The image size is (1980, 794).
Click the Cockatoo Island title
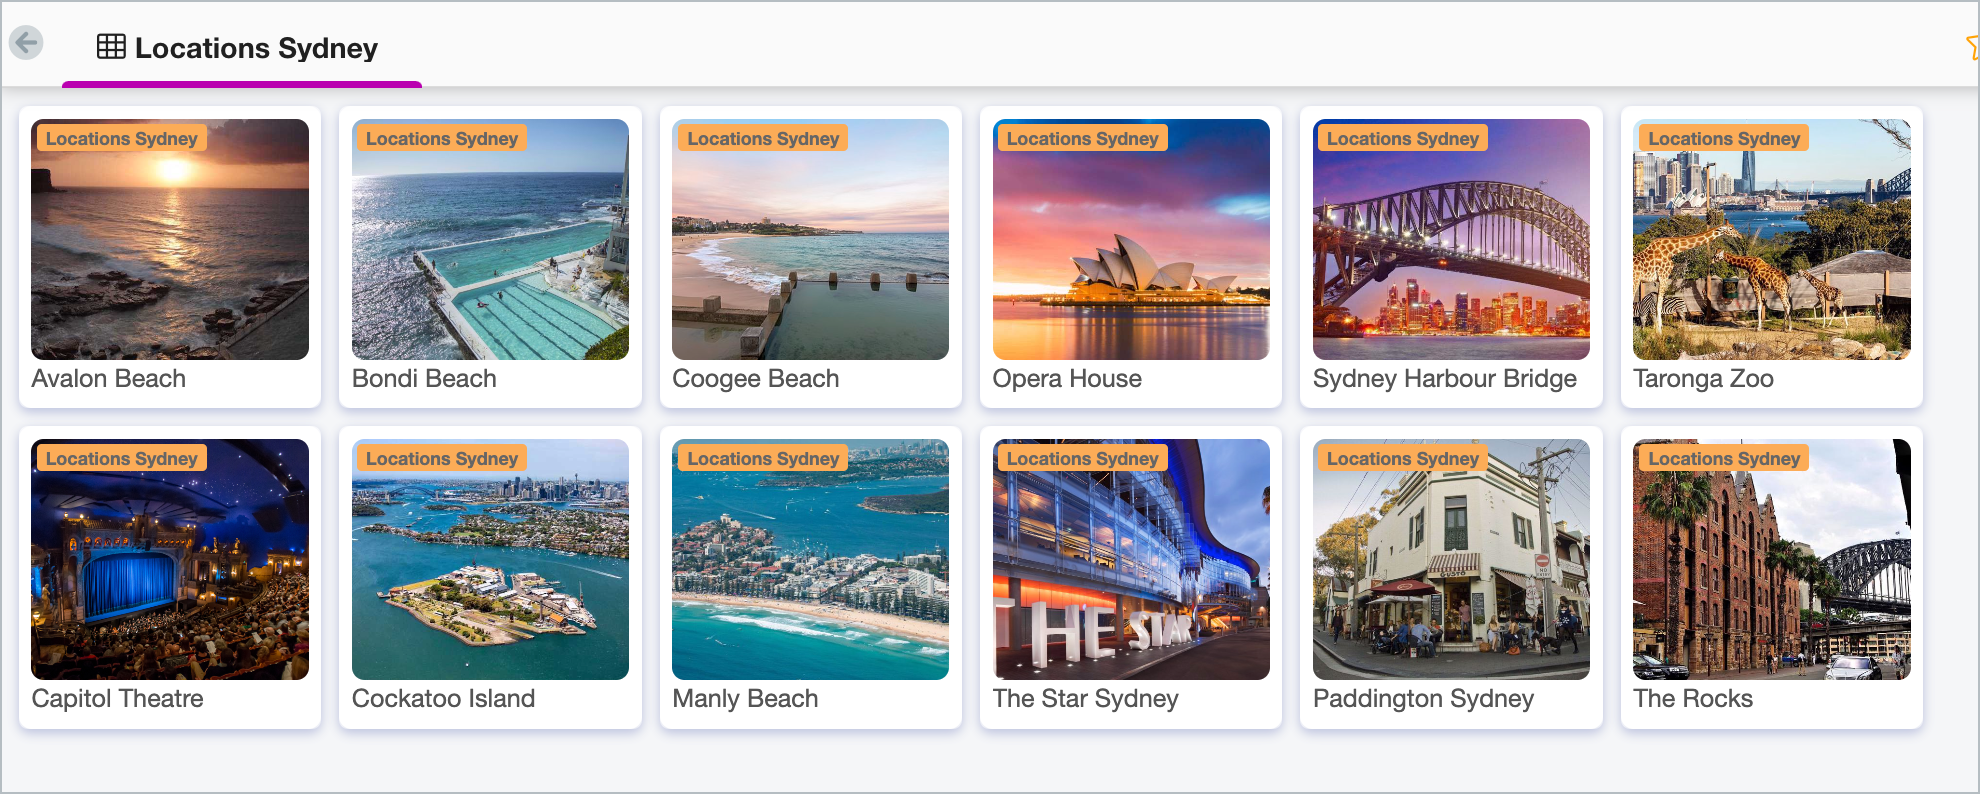pyautogui.click(x=443, y=698)
